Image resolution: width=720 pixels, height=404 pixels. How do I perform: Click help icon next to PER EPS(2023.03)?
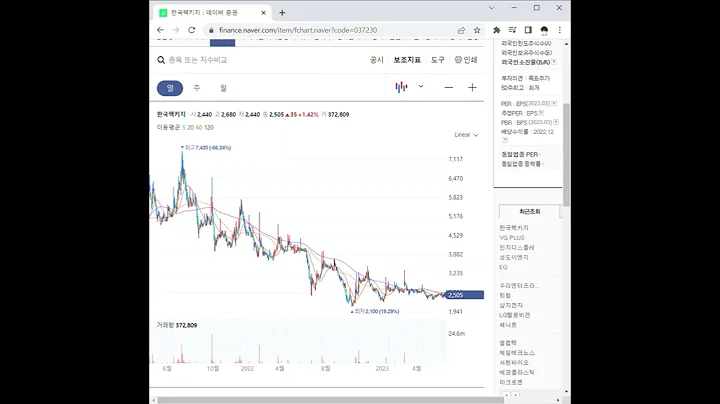tap(554, 103)
